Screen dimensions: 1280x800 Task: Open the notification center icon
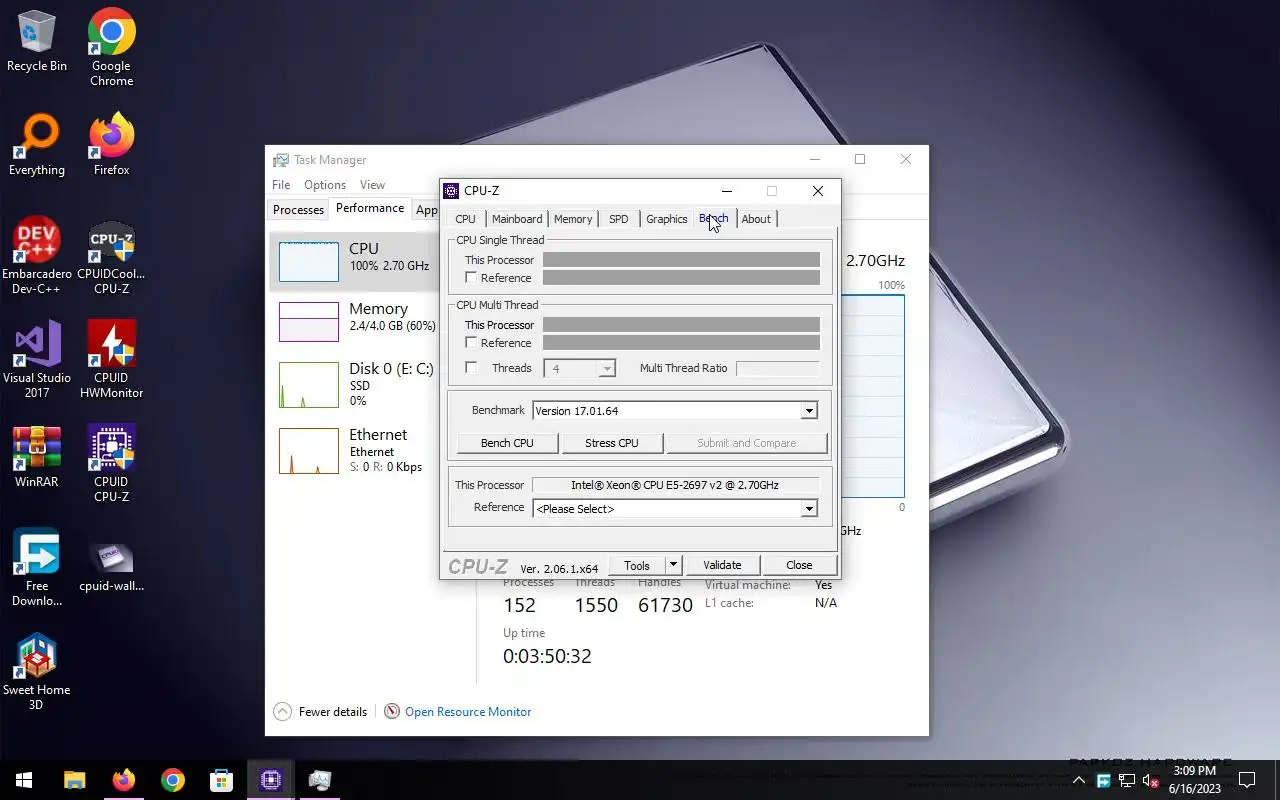[1247, 780]
